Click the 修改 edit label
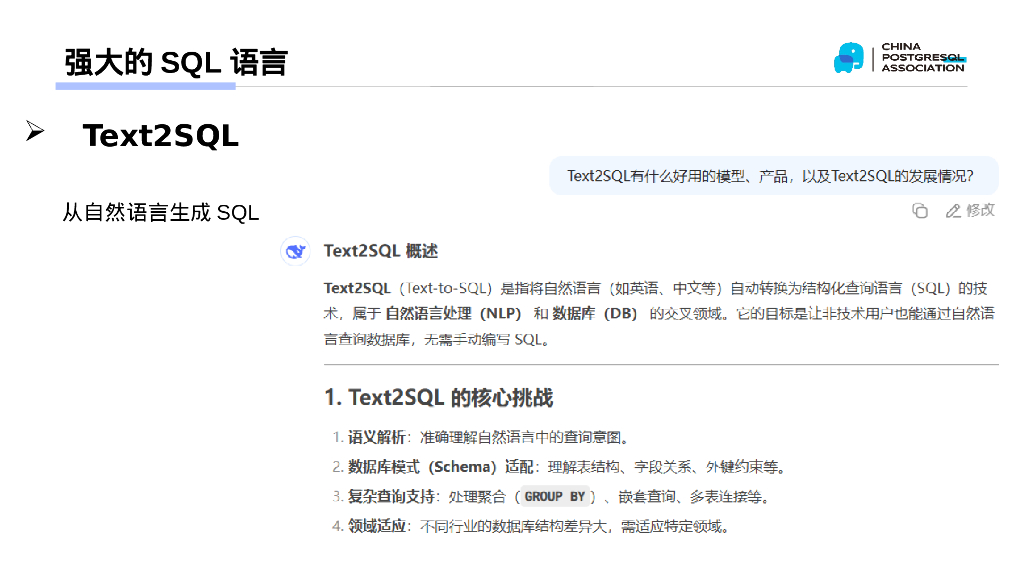Image resolution: width=1024 pixels, height=576 pixels. [980, 210]
